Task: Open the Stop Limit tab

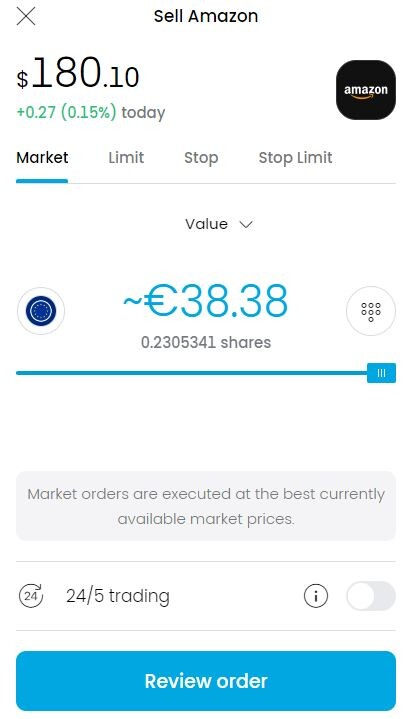Action: click(x=295, y=158)
